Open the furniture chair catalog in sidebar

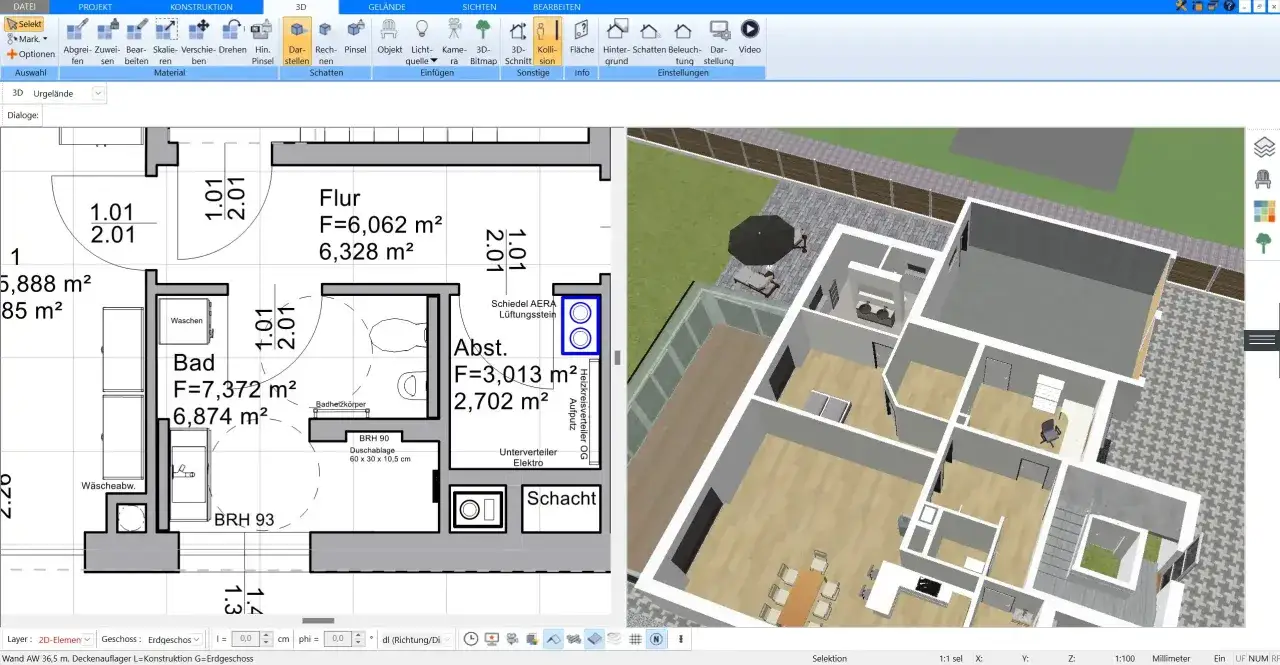pyautogui.click(x=1265, y=180)
